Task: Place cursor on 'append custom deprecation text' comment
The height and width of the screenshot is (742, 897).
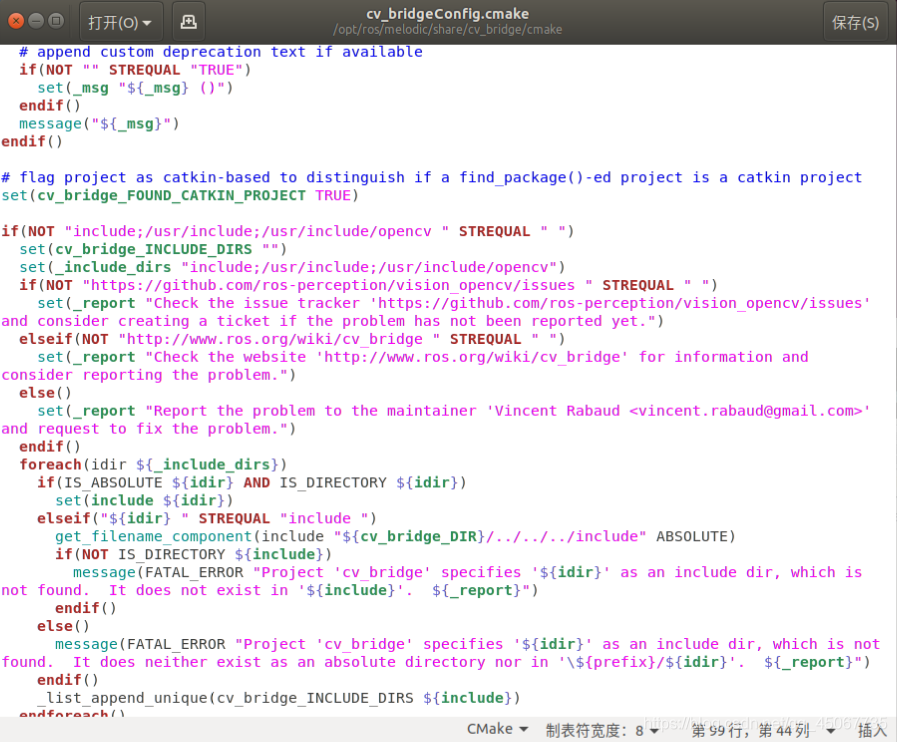Action: pyautogui.click(x=221, y=52)
